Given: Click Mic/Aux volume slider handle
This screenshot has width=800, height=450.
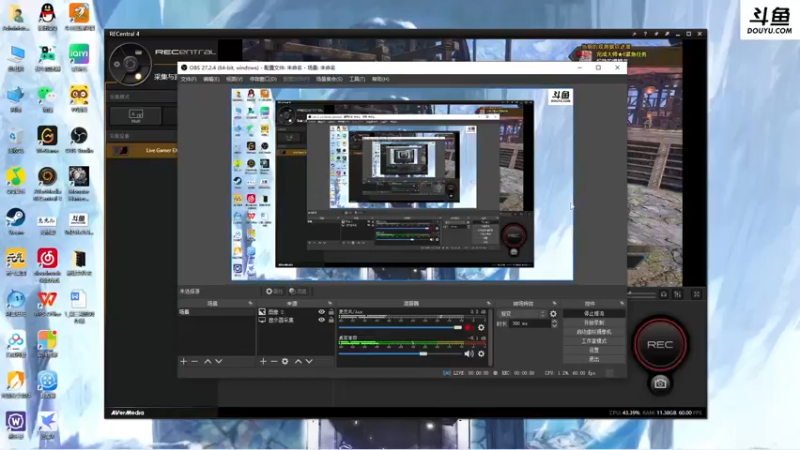Looking at the screenshot, I should point(458,328).
